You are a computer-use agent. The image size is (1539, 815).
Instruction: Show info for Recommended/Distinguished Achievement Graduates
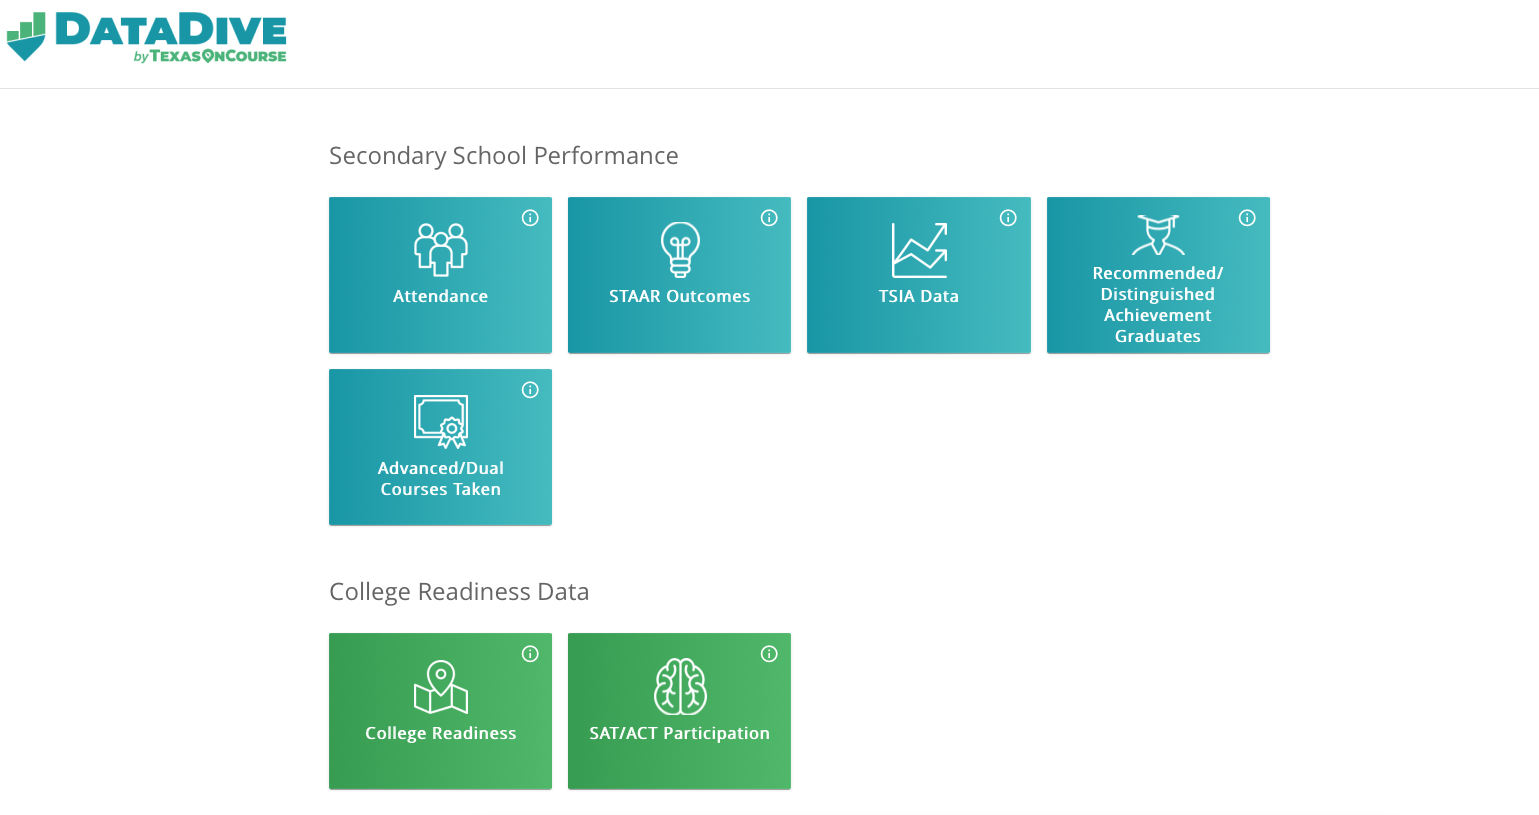click(x=1247, y=218)
